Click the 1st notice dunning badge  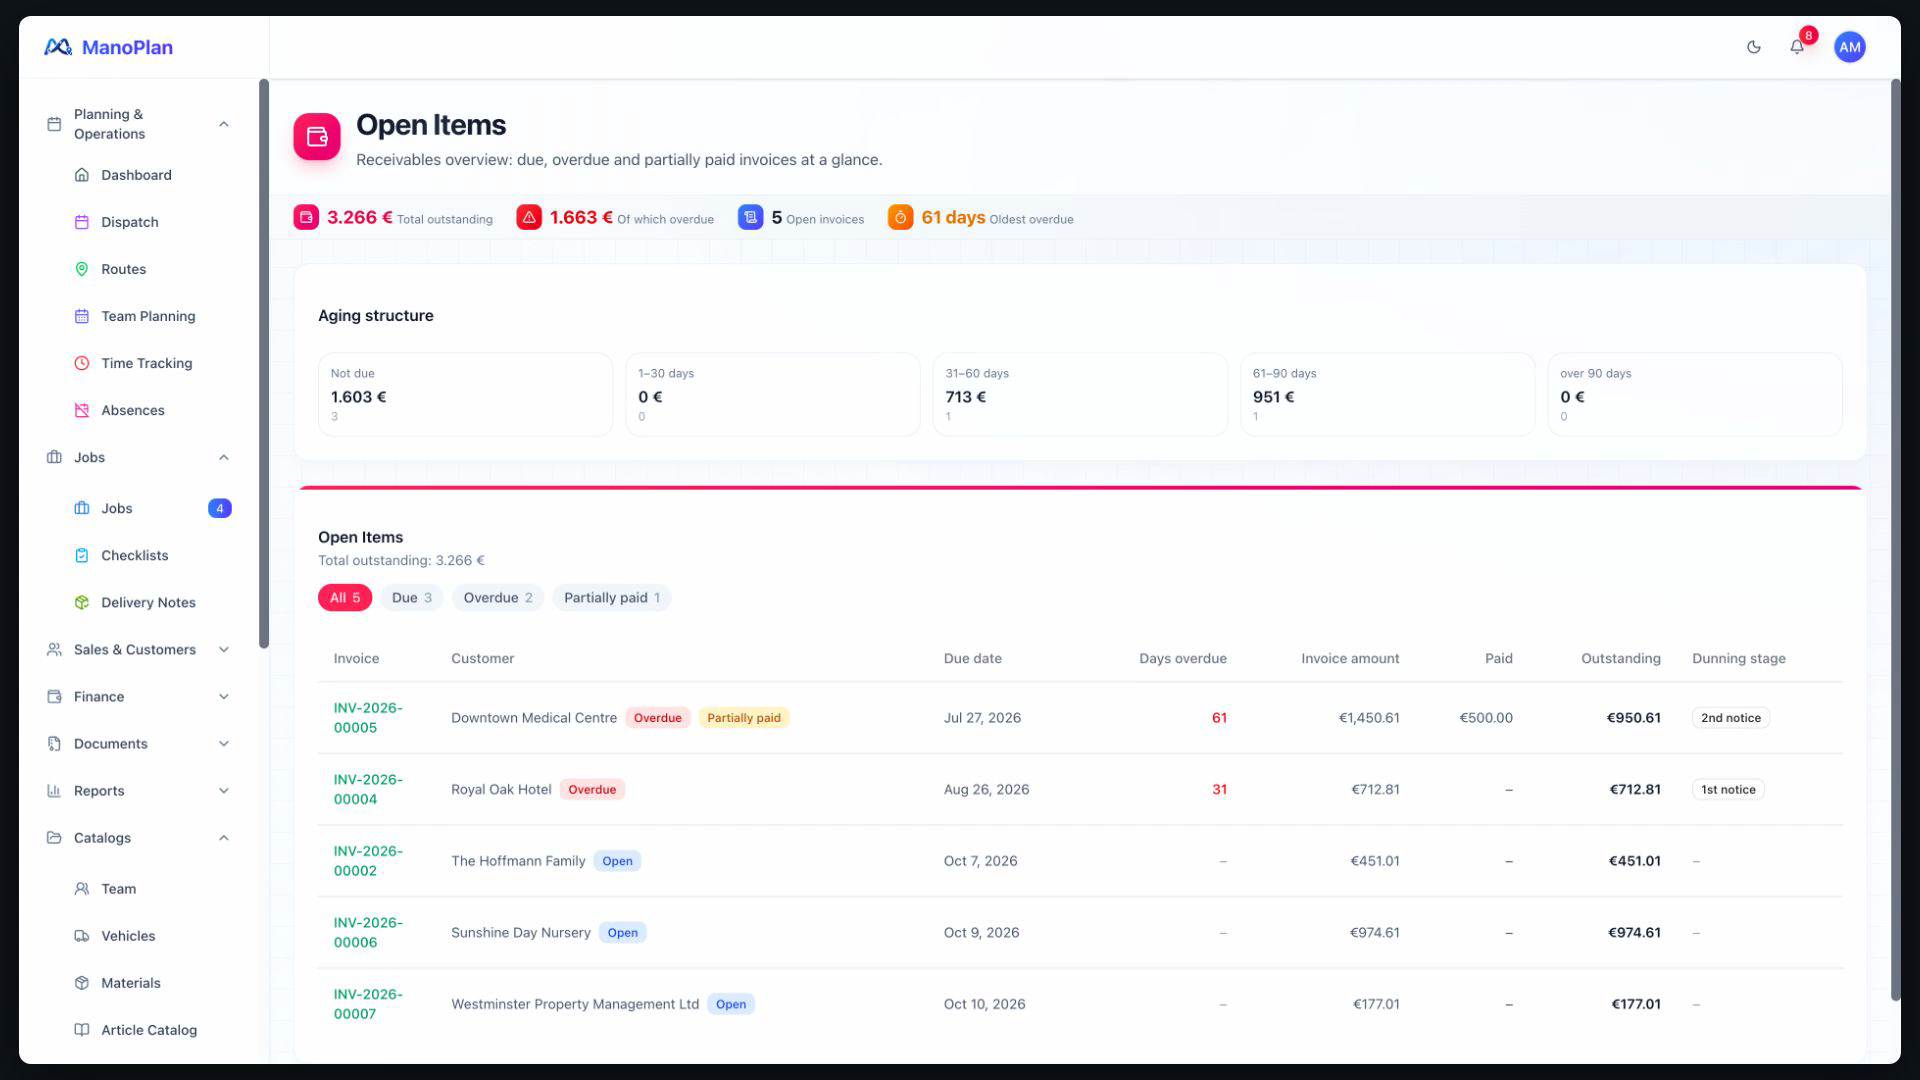[1728, 790]
